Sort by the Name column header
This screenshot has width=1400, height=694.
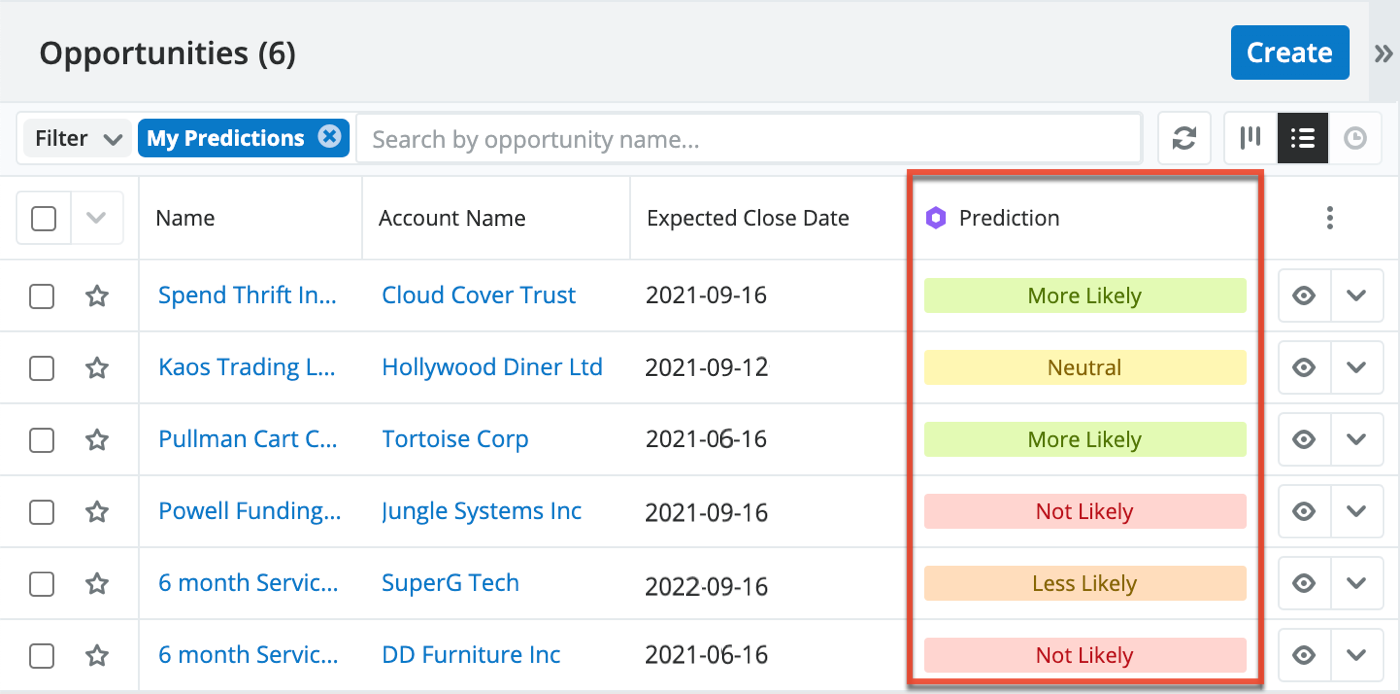click(185, 218)
